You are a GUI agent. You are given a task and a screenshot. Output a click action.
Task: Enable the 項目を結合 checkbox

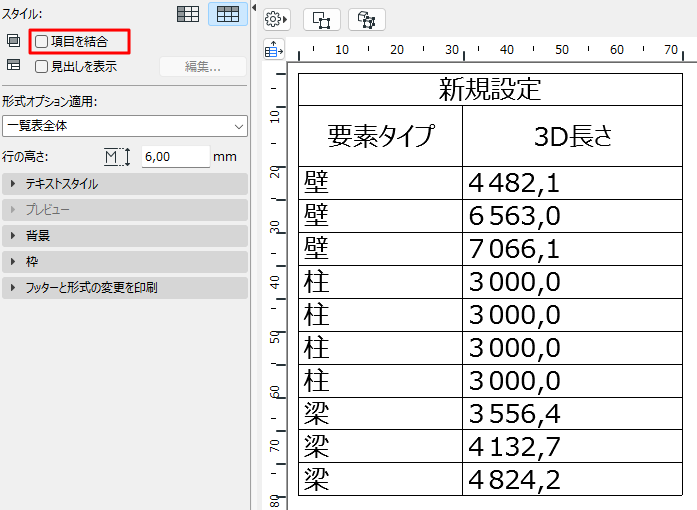click(x=41, y=41)
